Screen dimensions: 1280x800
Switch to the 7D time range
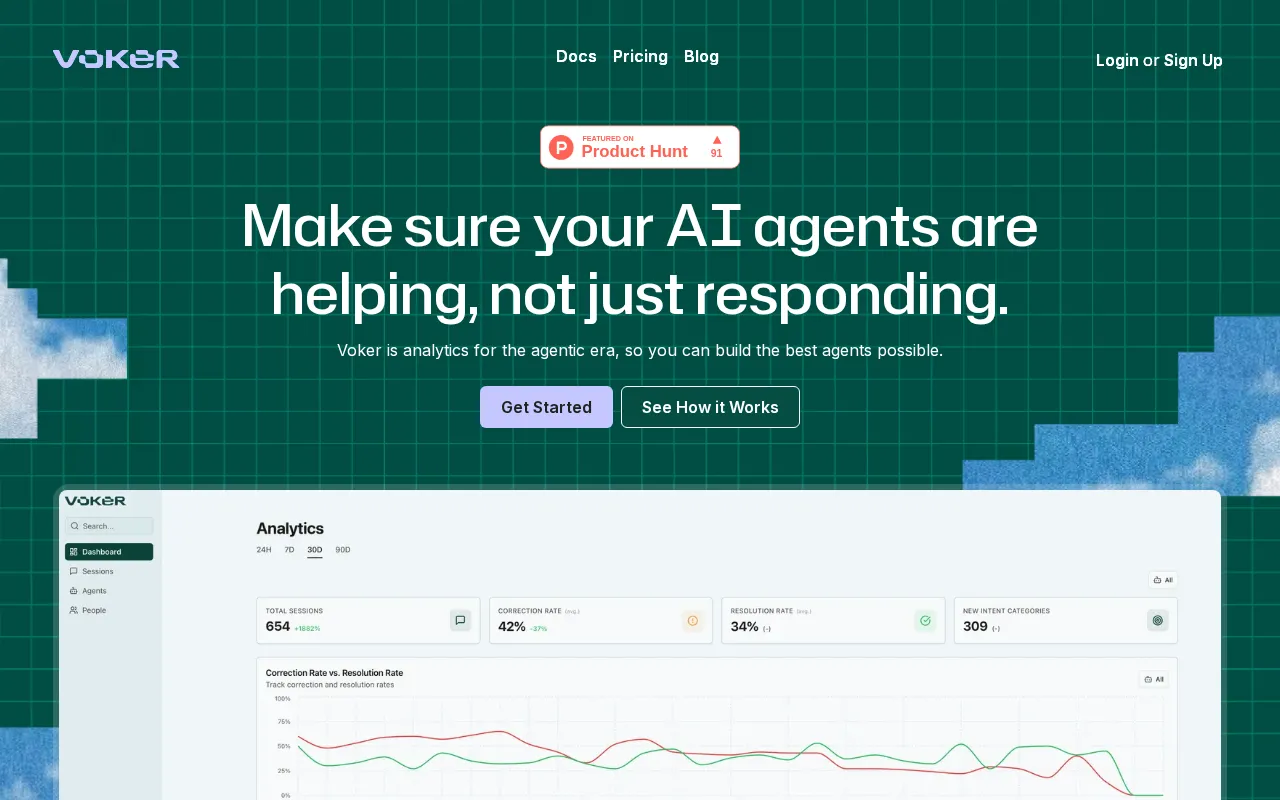click(289, 550)
